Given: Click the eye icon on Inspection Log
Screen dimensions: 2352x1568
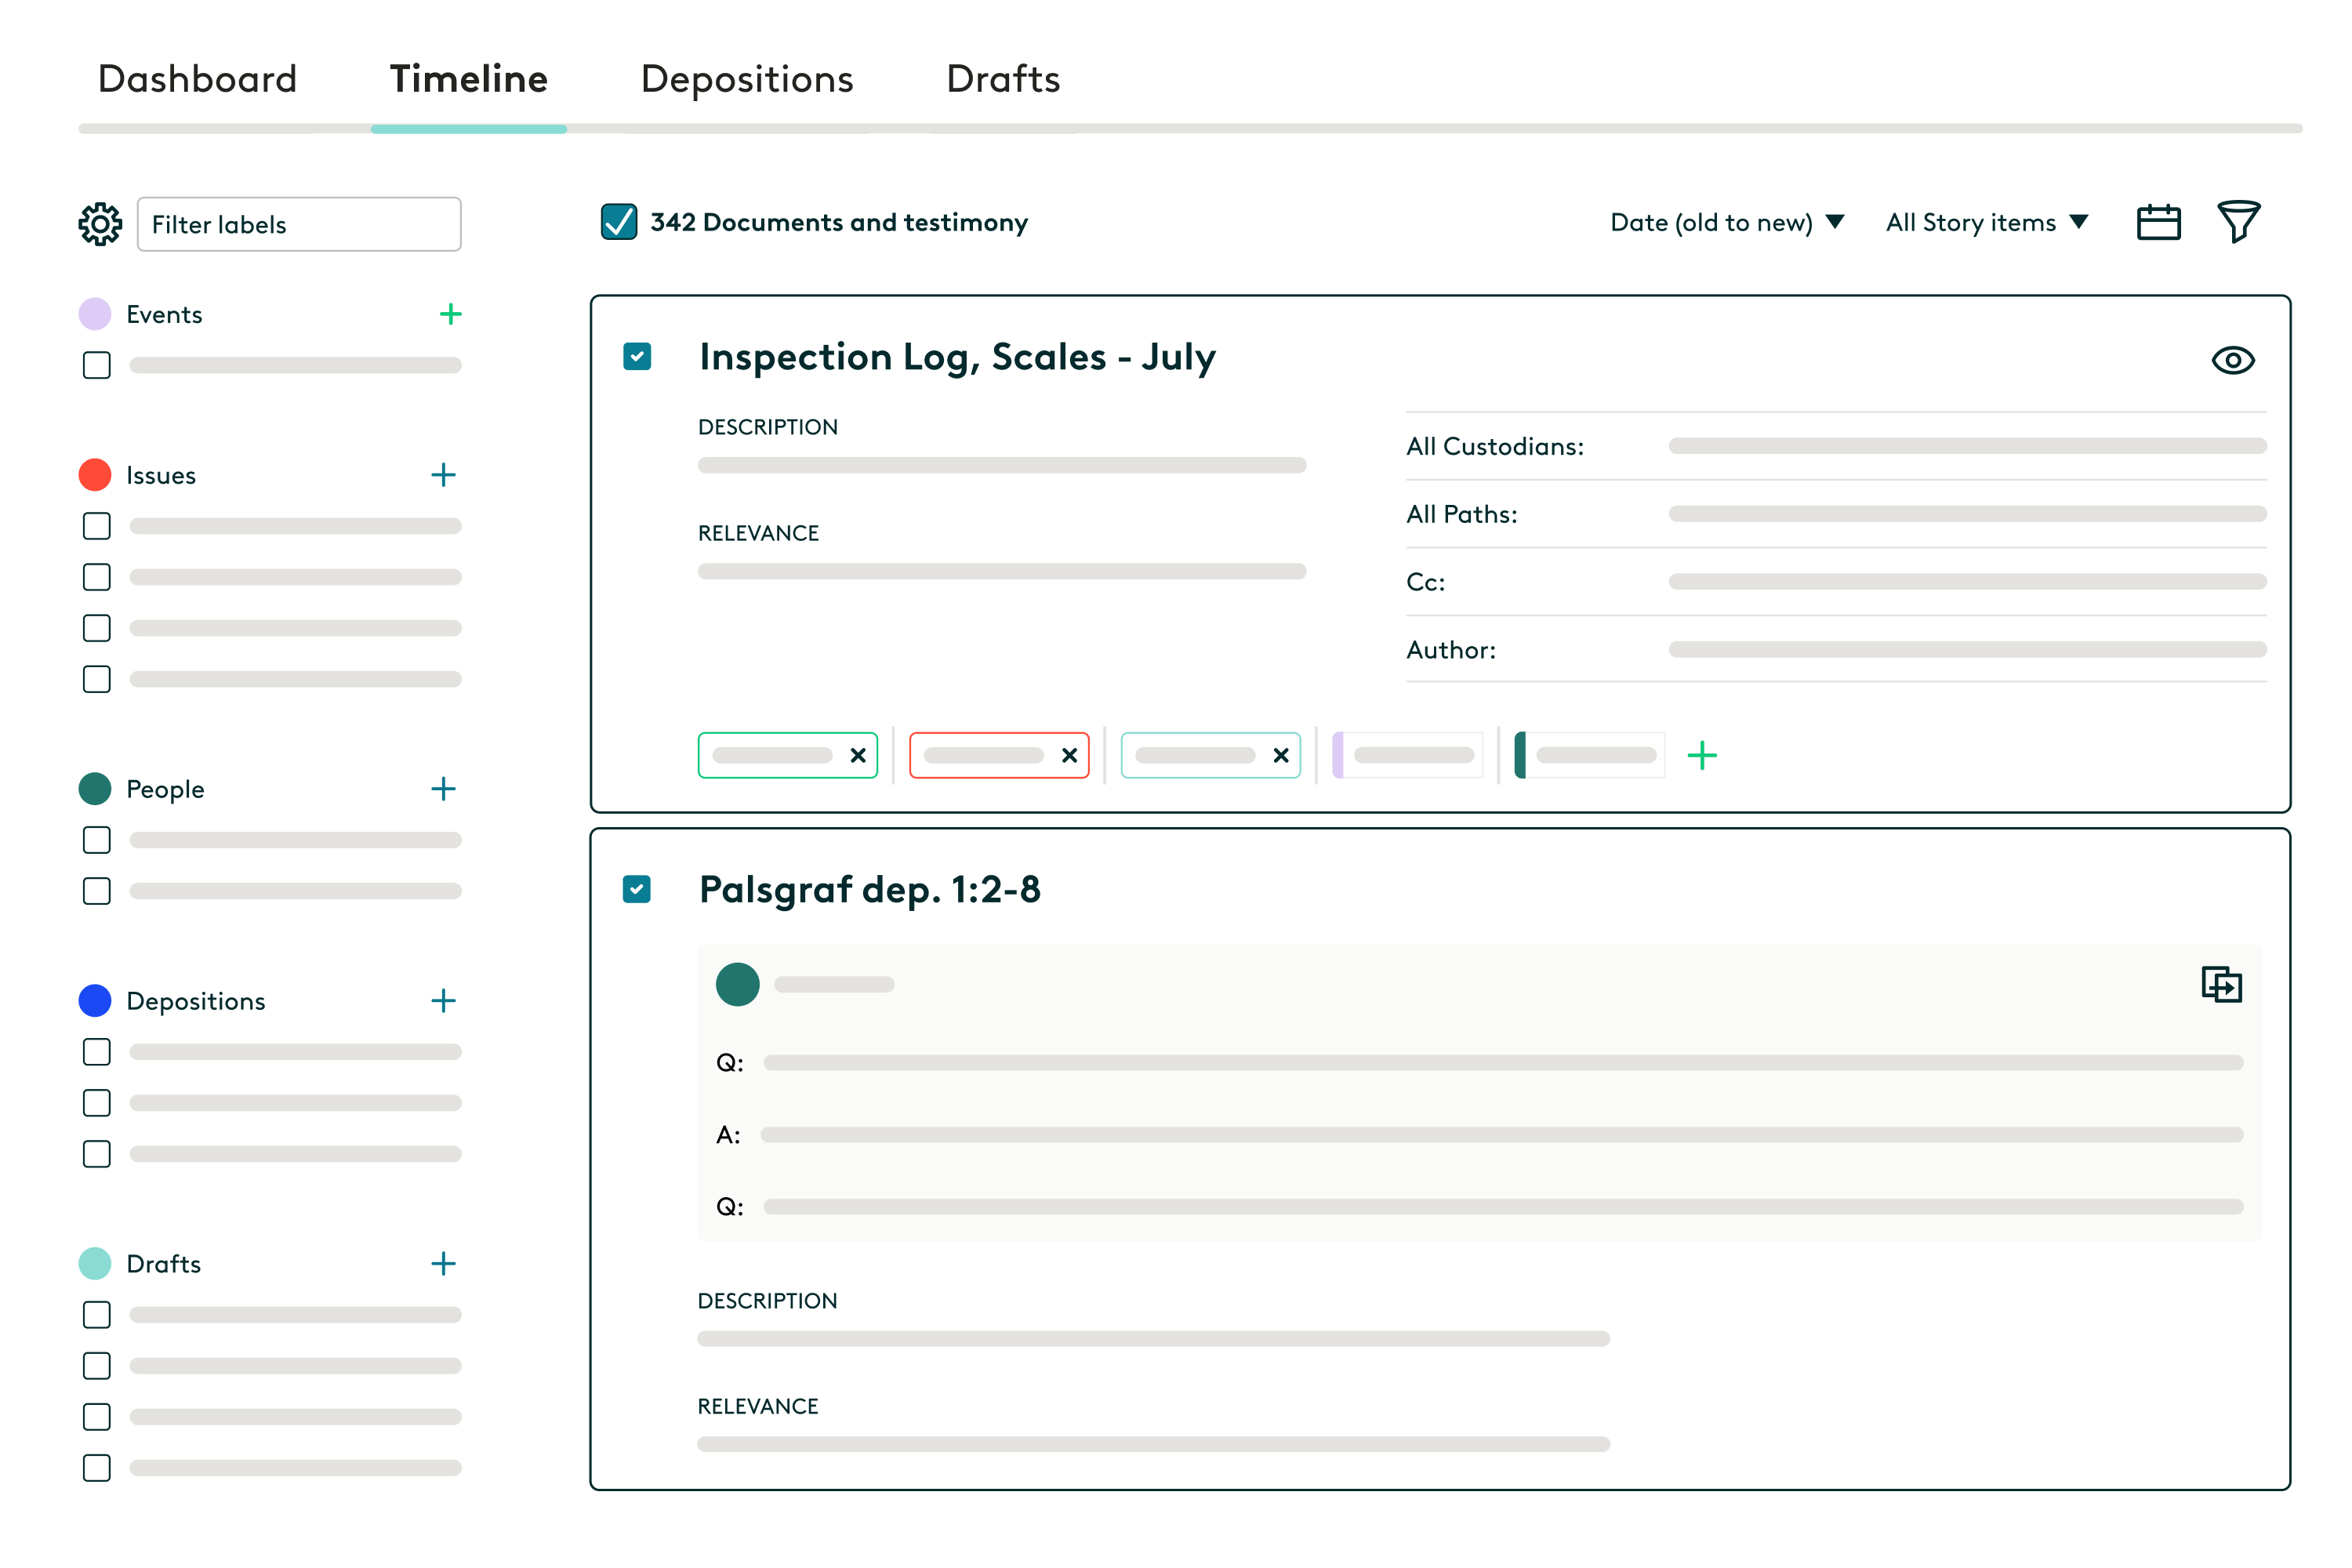Looking at the screenshot, I should tap(2233, 361).
